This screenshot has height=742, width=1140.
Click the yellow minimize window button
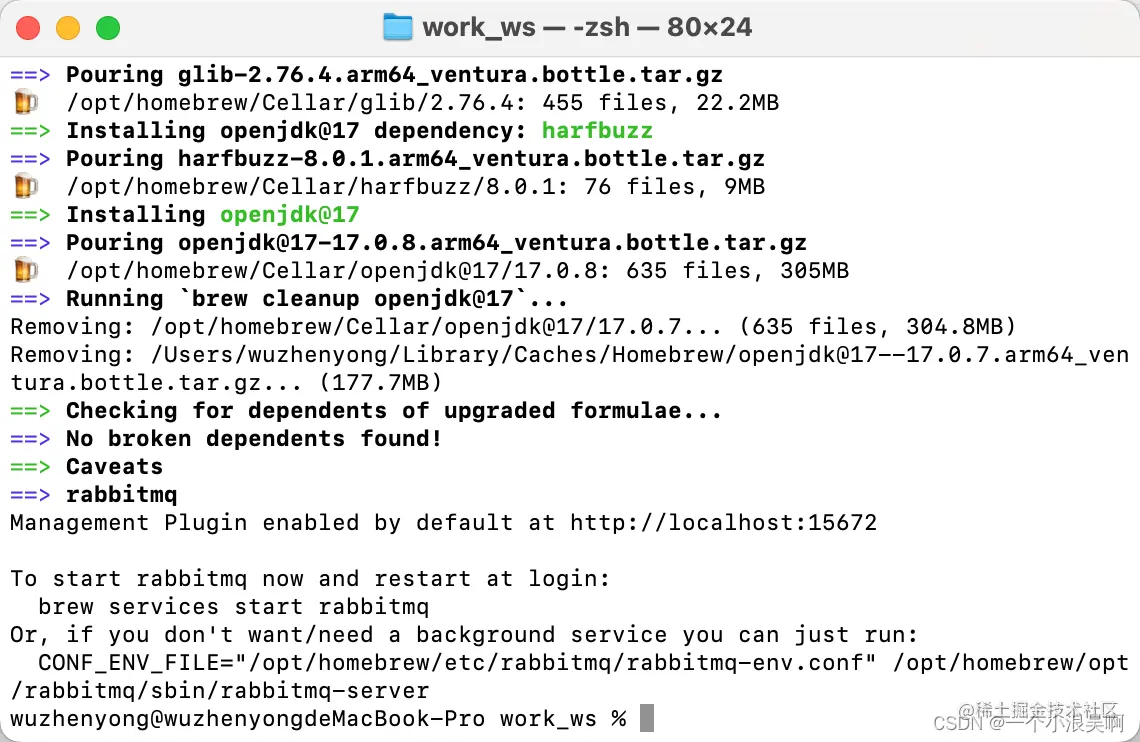68,28
